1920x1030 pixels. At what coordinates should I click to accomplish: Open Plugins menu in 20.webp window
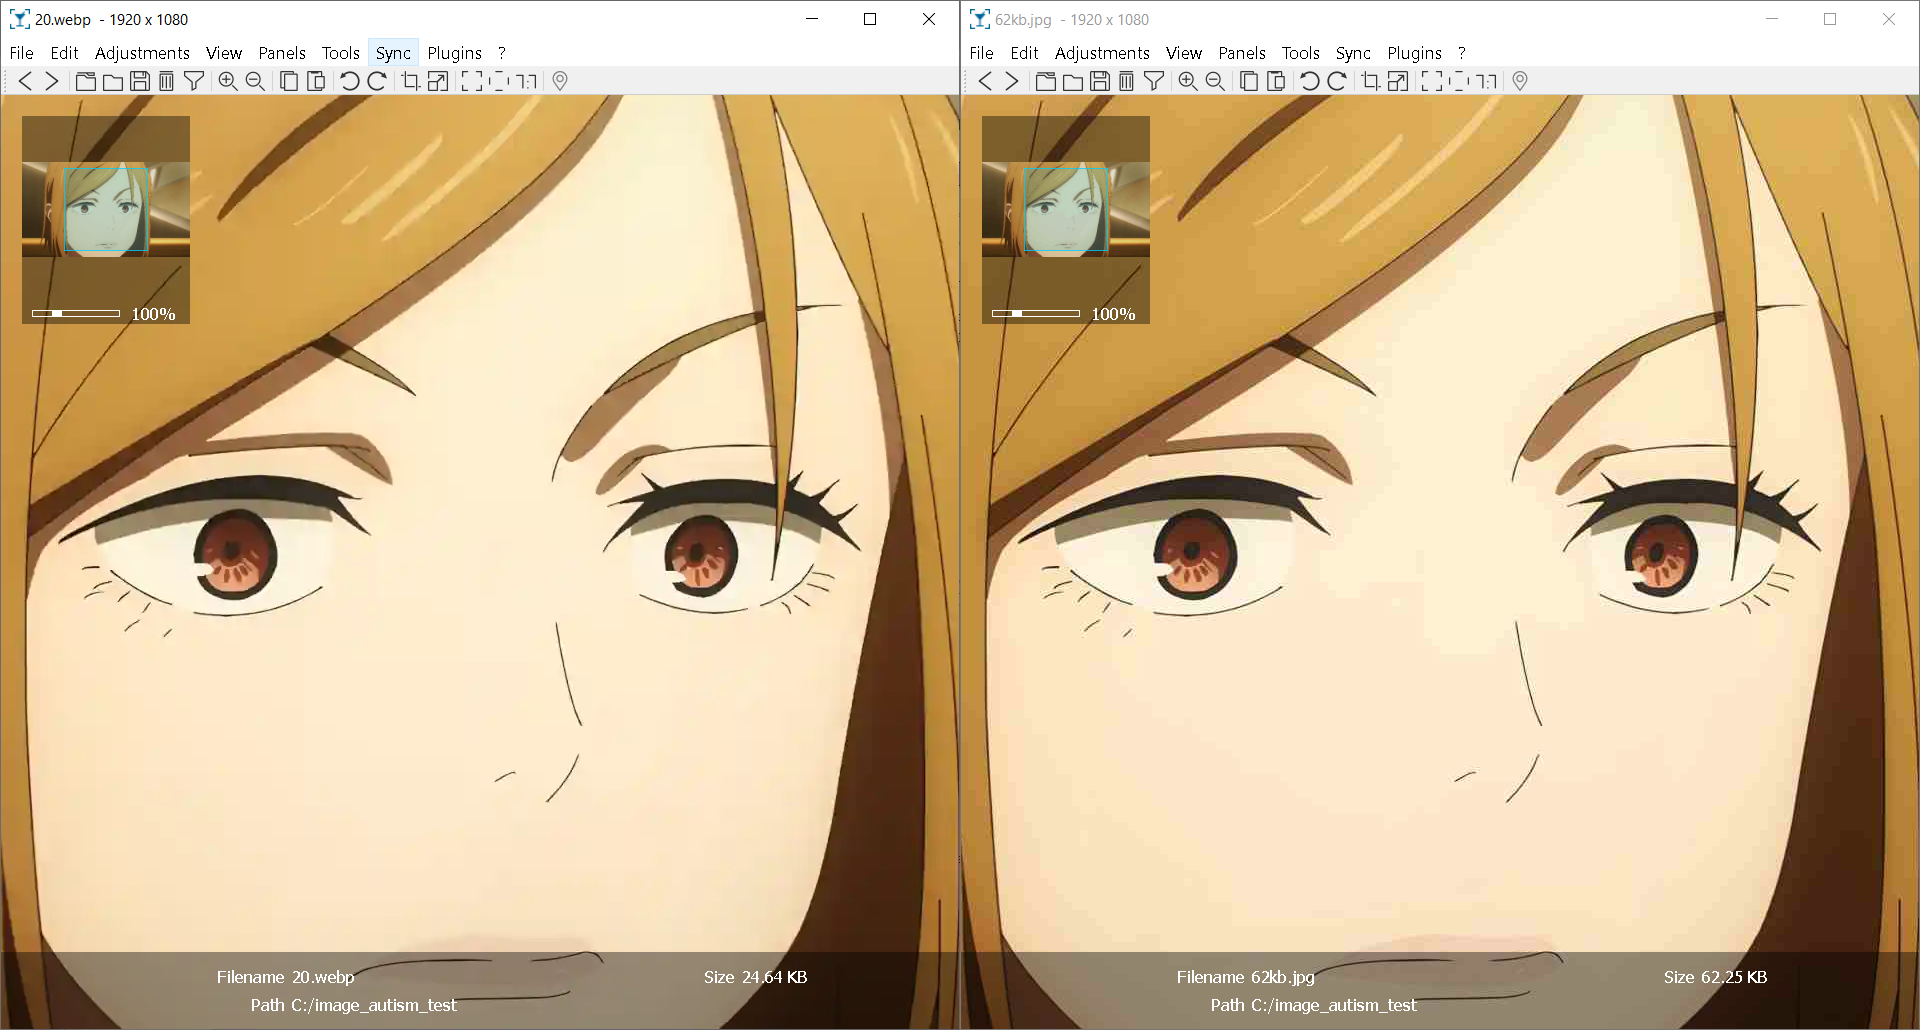(455, 53)
